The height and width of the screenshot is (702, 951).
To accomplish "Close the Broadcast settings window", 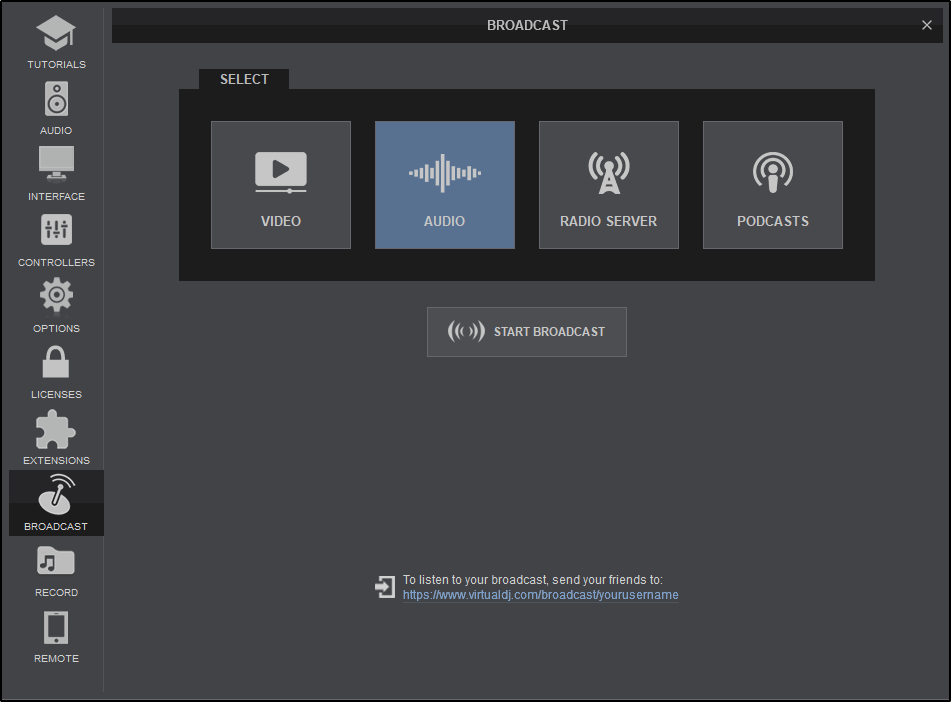I will tap(926, 26).
